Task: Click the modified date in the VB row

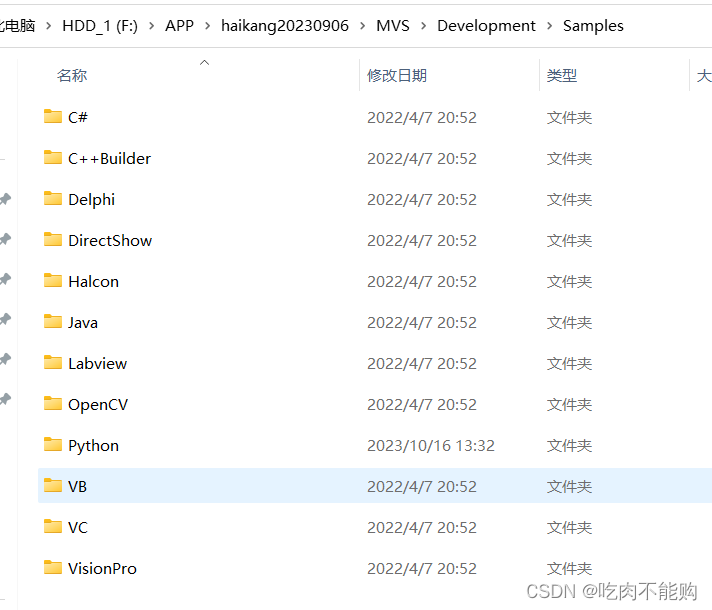Action: pyautogui.click(x=422, y=486)
